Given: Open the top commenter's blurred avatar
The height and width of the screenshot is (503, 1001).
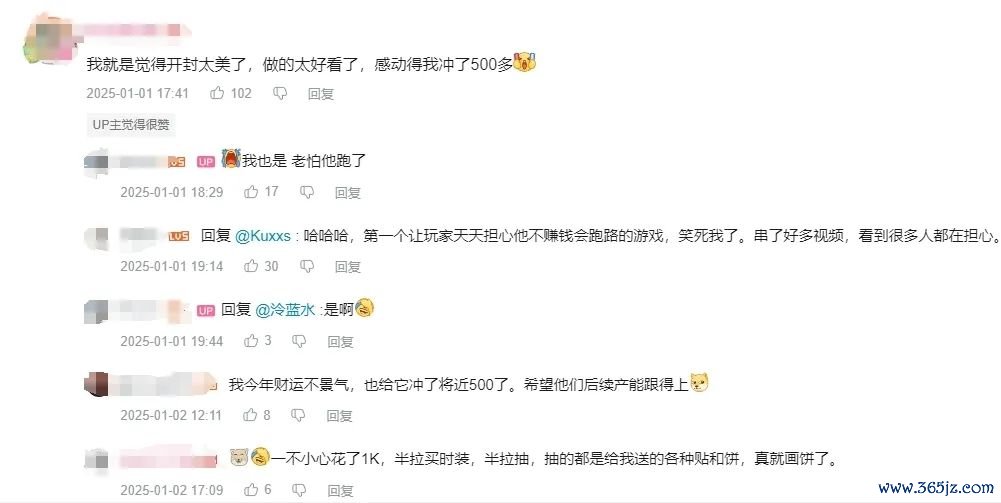Looking at the screenshot, I should pyautogui.click(x=48, y=40).
